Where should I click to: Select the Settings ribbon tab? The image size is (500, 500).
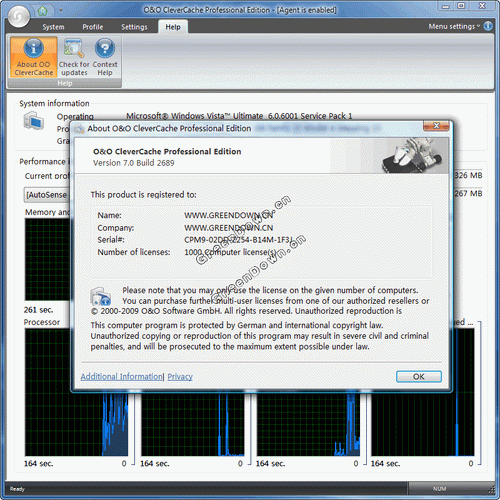coord(134,27)
